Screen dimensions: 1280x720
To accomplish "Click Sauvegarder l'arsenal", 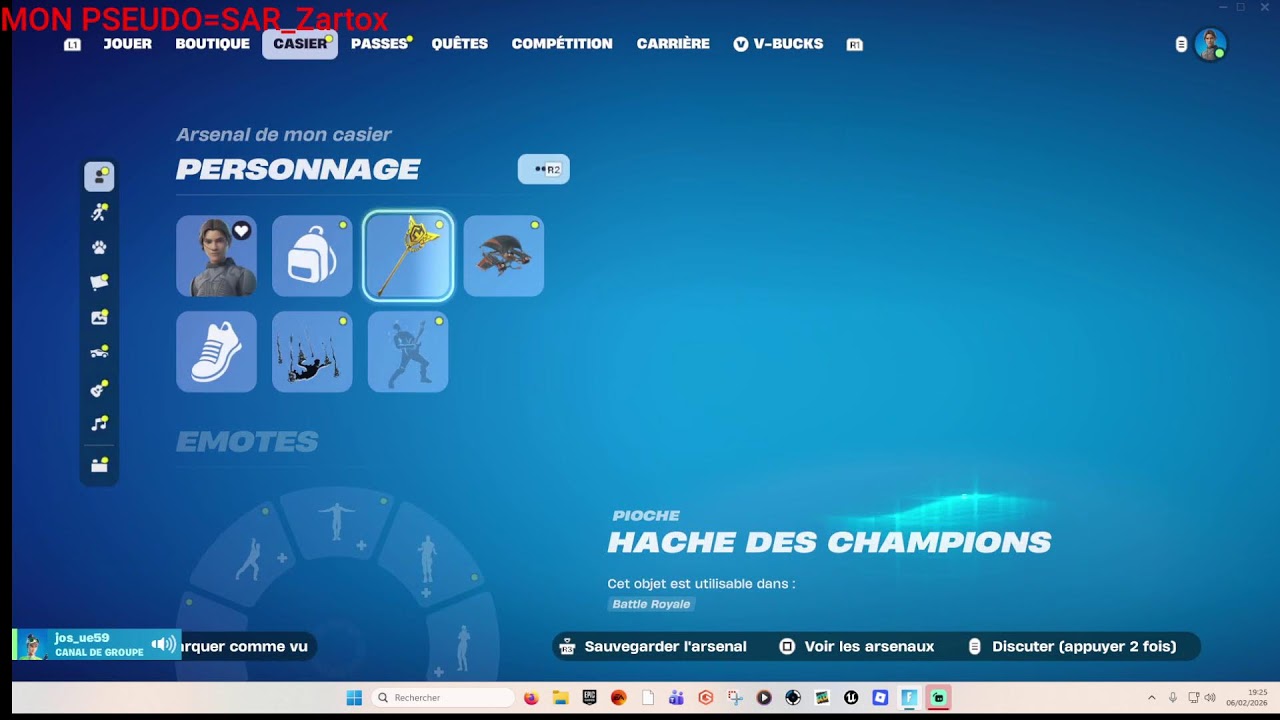I will (x=653, y=647).
